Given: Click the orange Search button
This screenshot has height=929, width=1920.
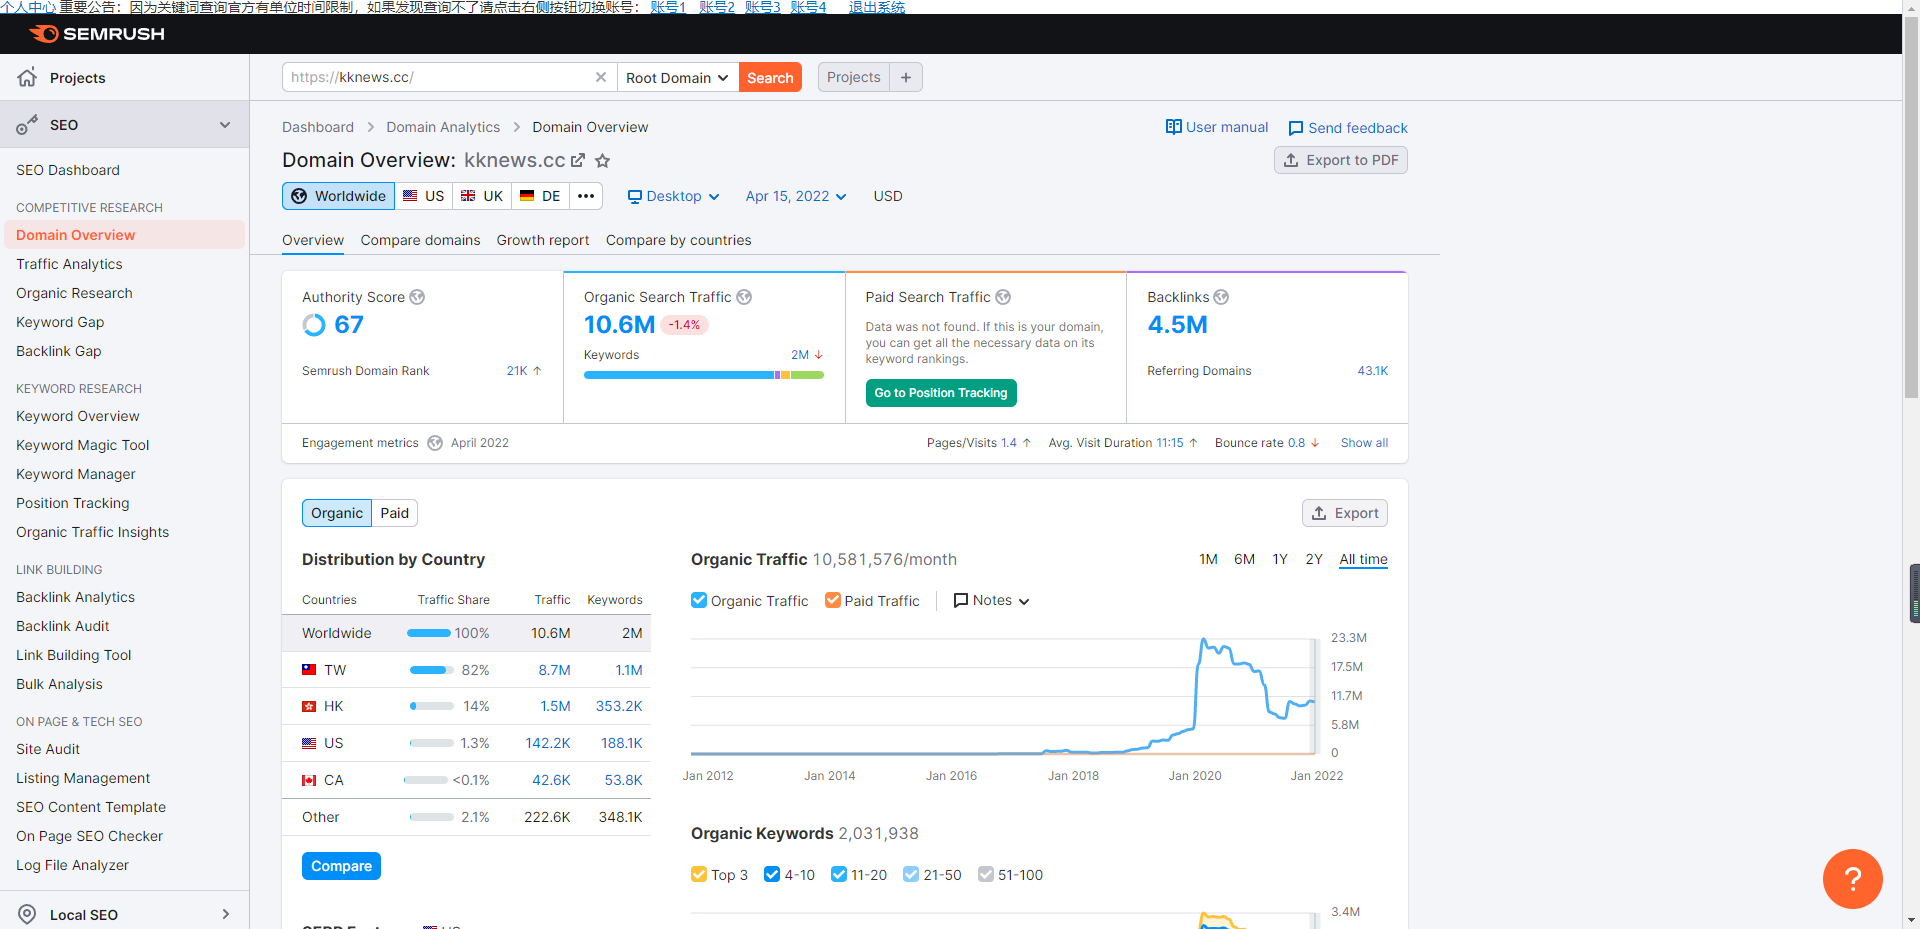Looking at the screenshot, I should (770, 77).
